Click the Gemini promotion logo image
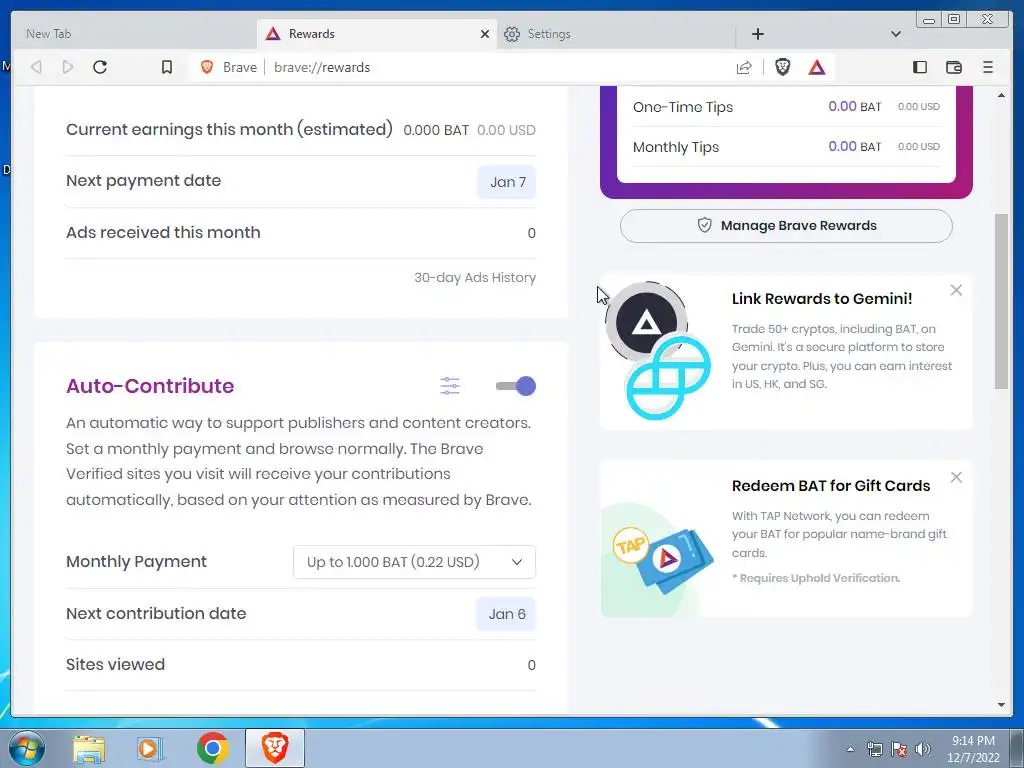Screen dimensions: 1024x768 tap(658, 351)
